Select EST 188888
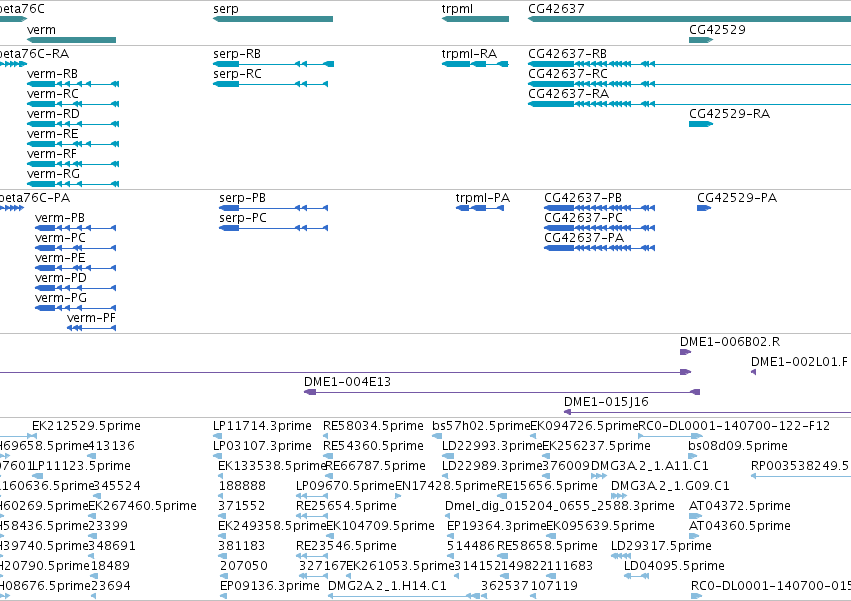This screenshot has height=601, width=851. point(242,485)
